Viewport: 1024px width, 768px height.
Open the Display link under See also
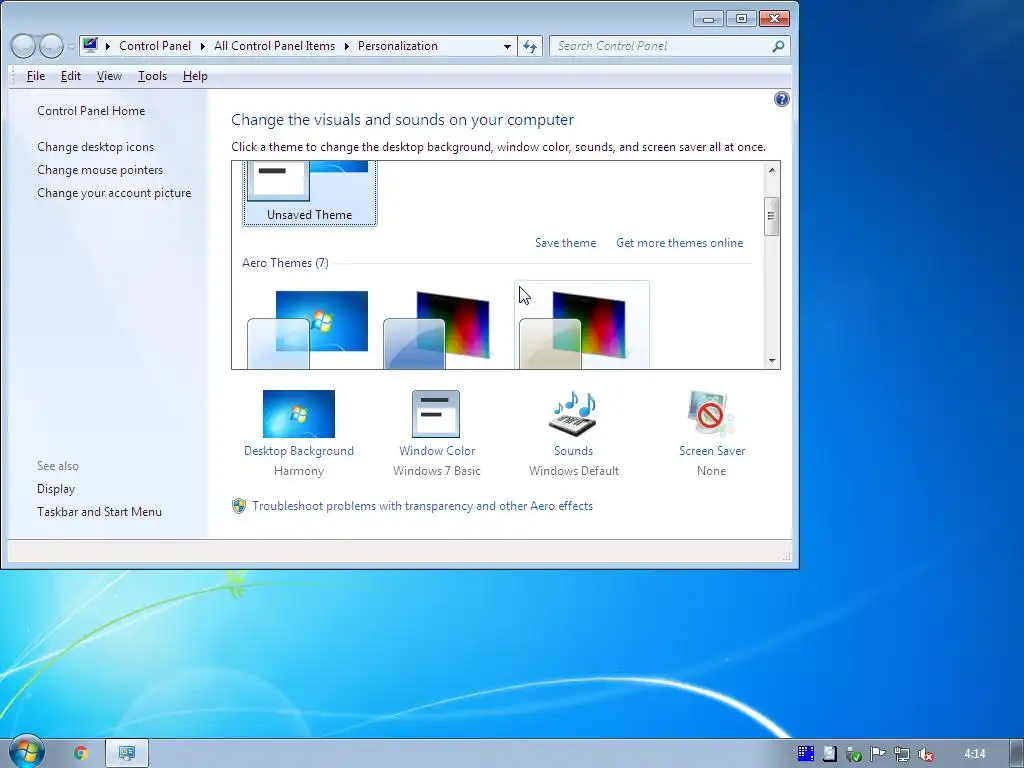click(x=56, y=489)
